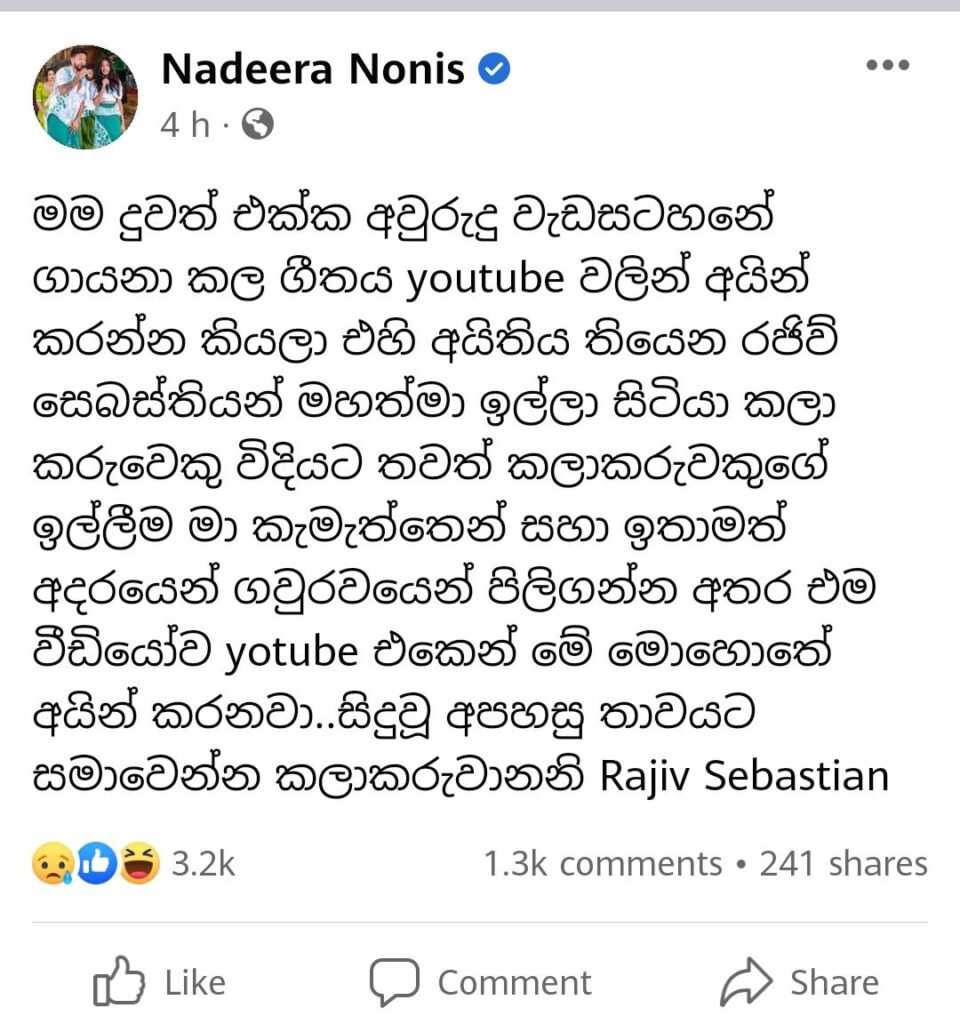Click the outlined thumbs-up Like icon
This screenshot has height=1024, width=960.
118,982
